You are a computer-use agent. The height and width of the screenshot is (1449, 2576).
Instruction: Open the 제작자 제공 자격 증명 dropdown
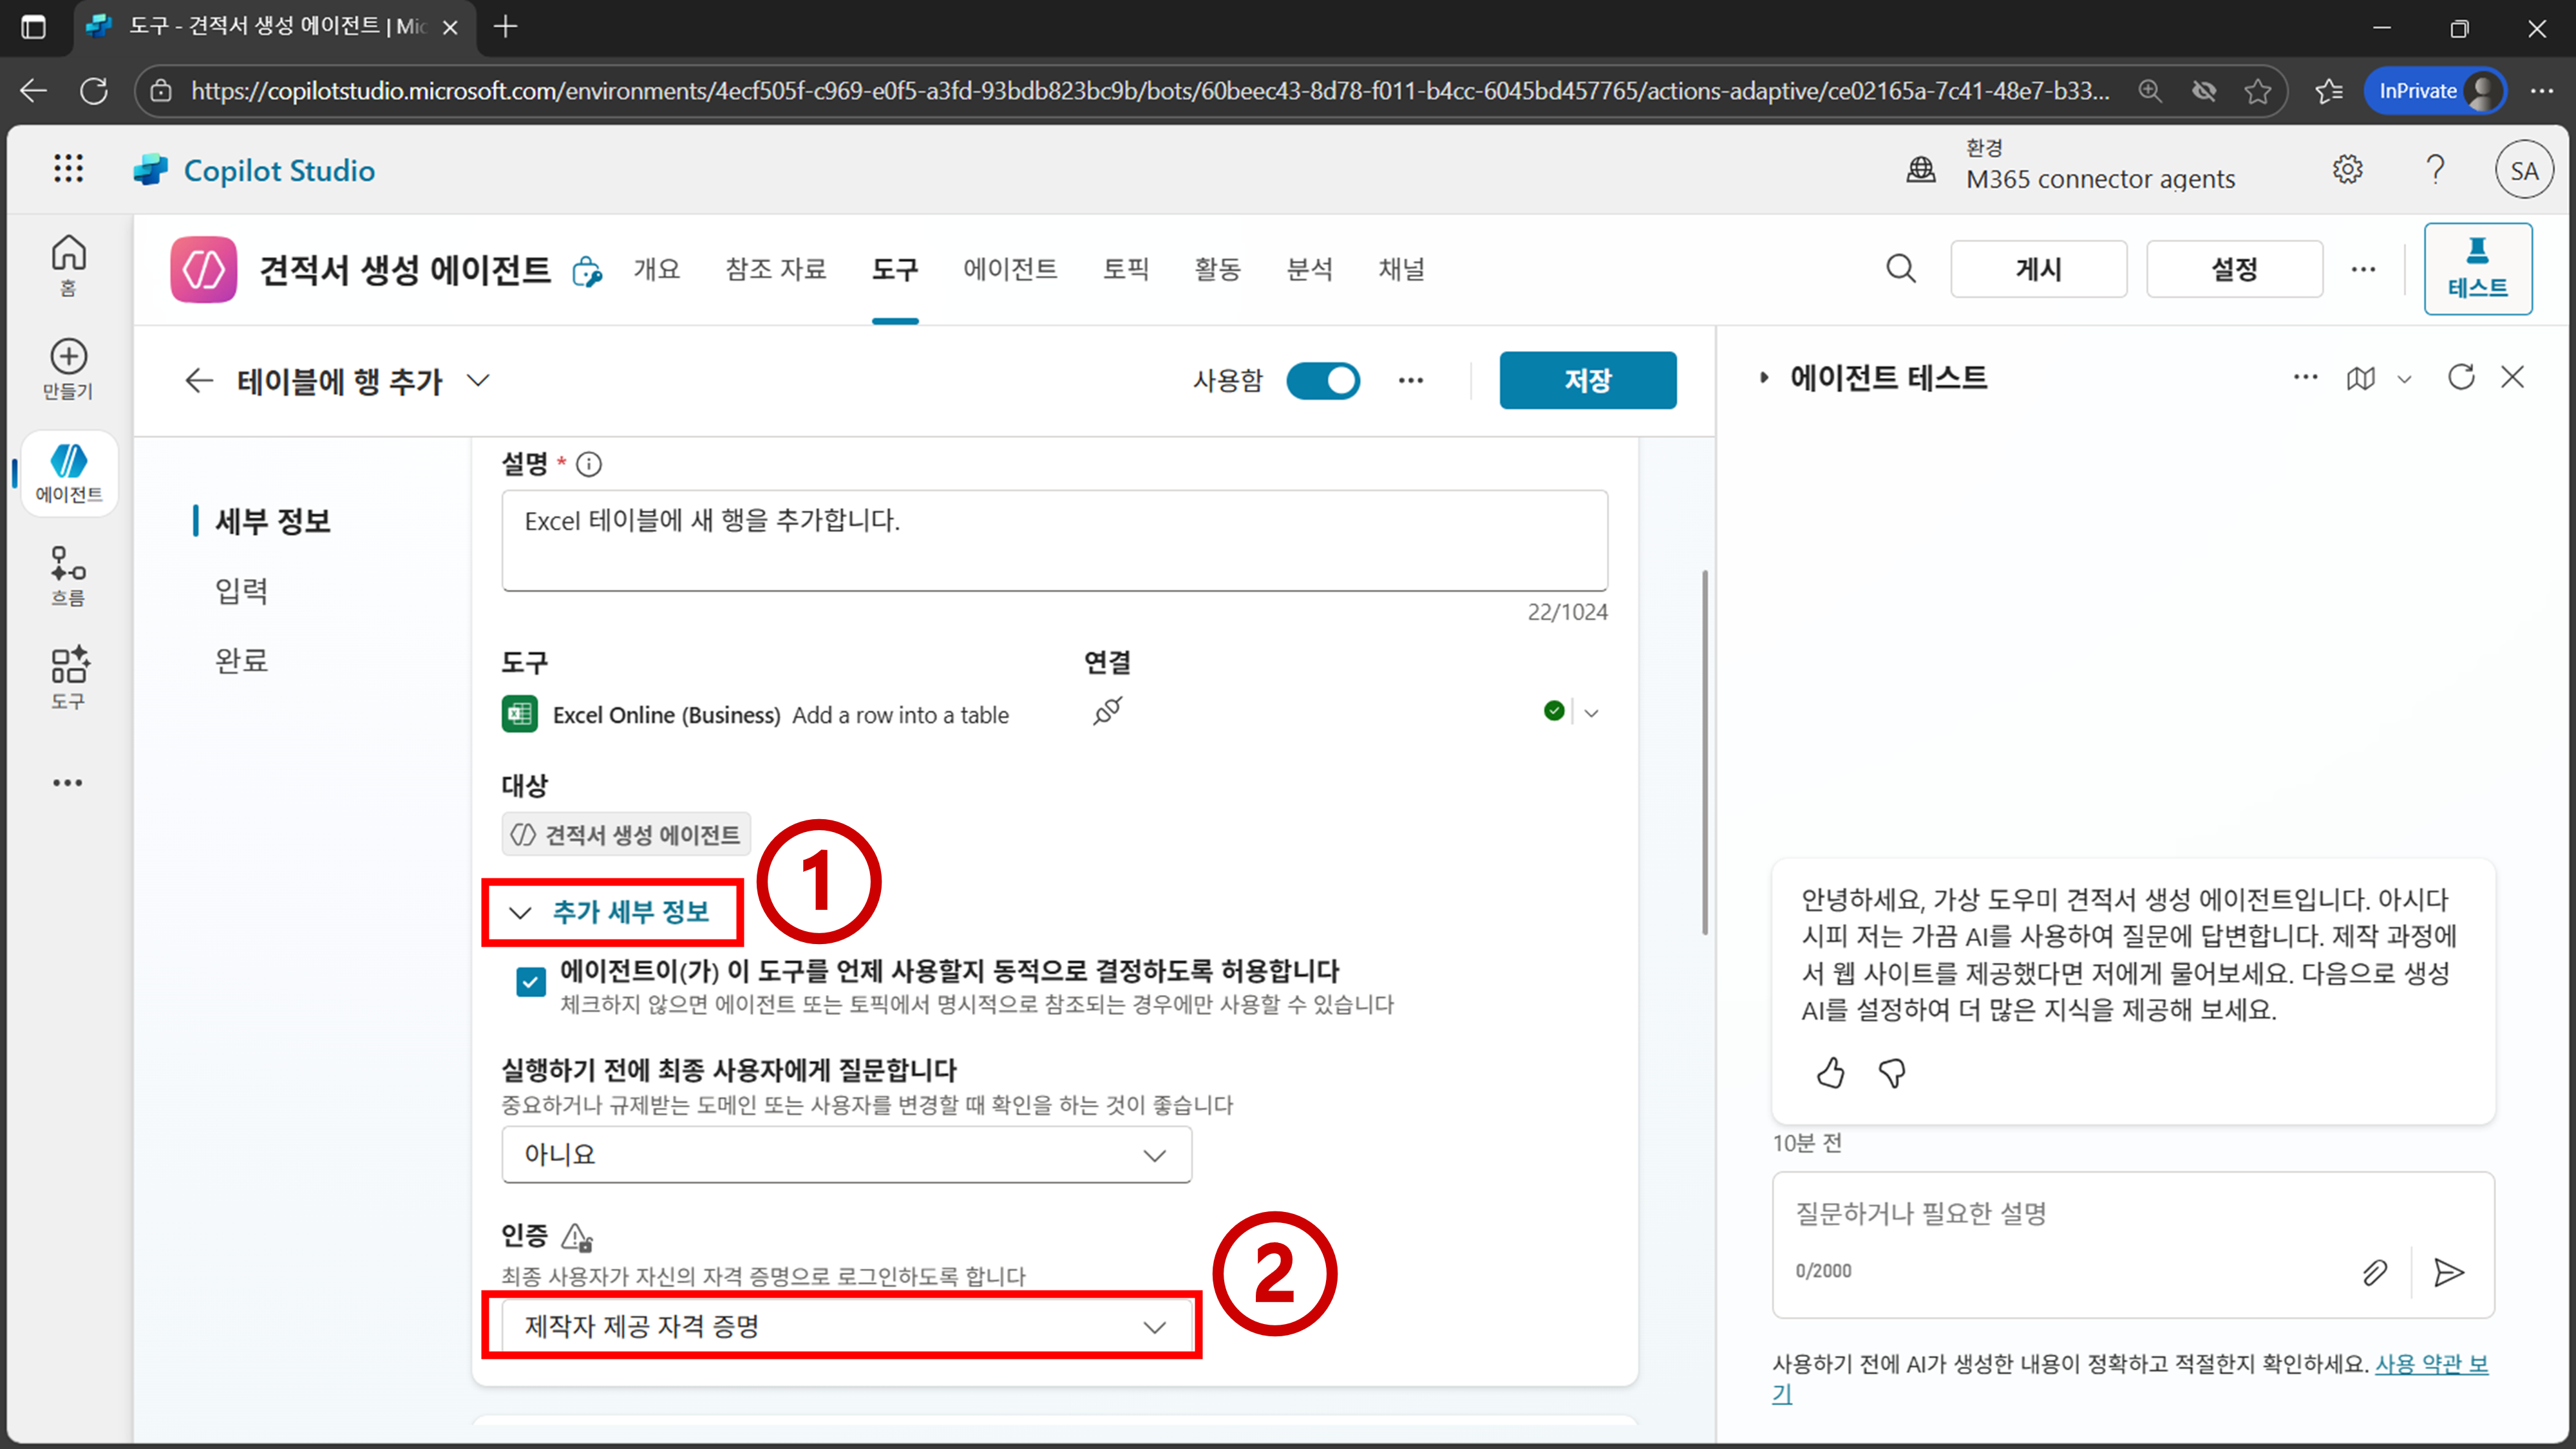coord(846,1327)
